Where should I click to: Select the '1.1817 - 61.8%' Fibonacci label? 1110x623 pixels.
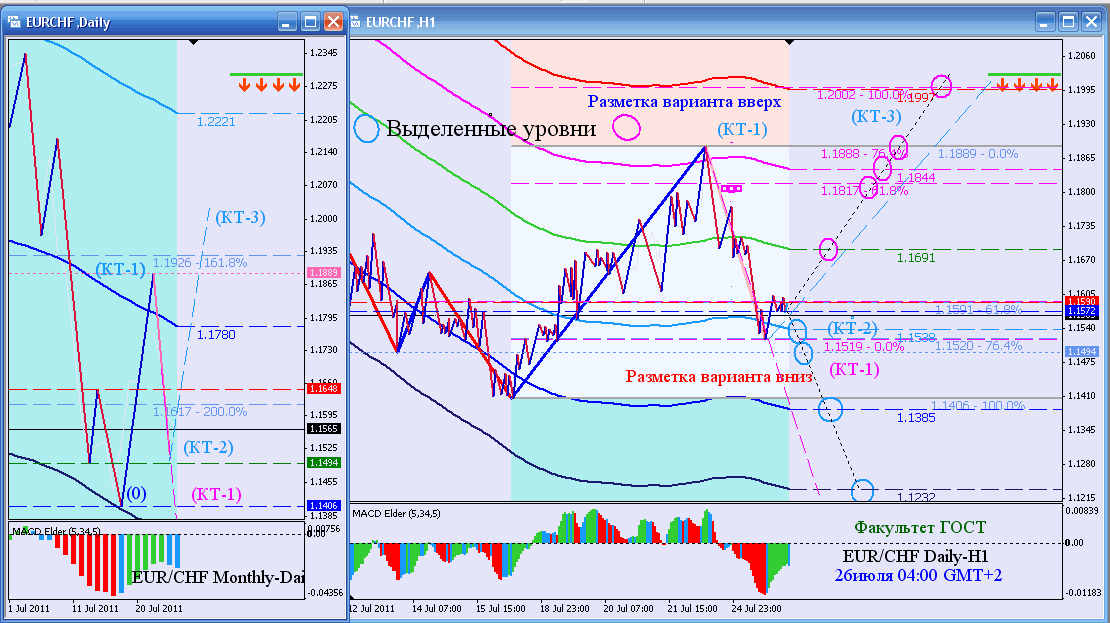click(864, 191)
